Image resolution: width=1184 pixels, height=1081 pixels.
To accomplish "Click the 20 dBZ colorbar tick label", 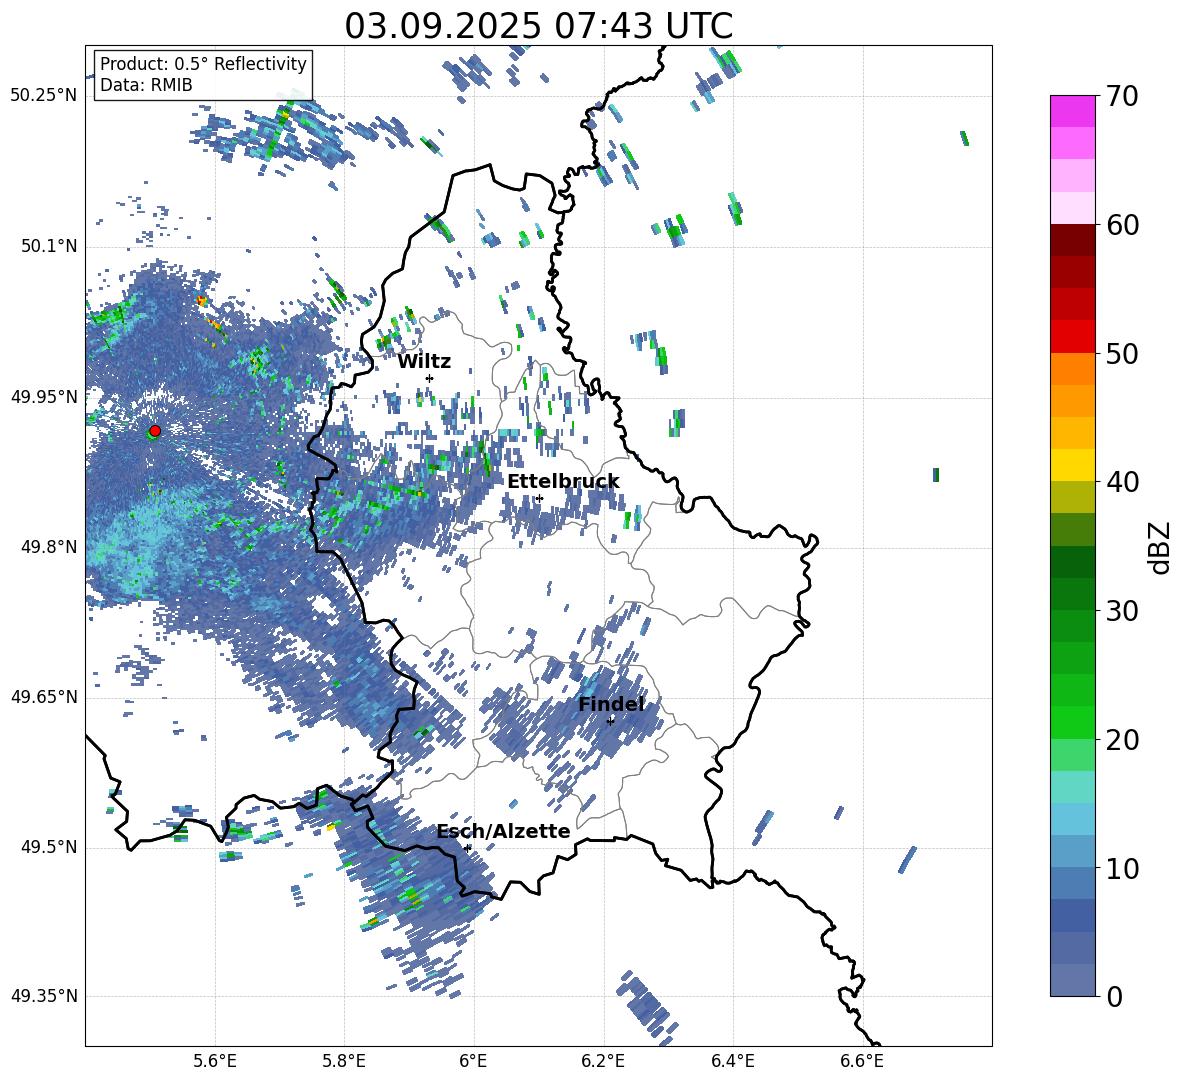I will coord(1121,739).
